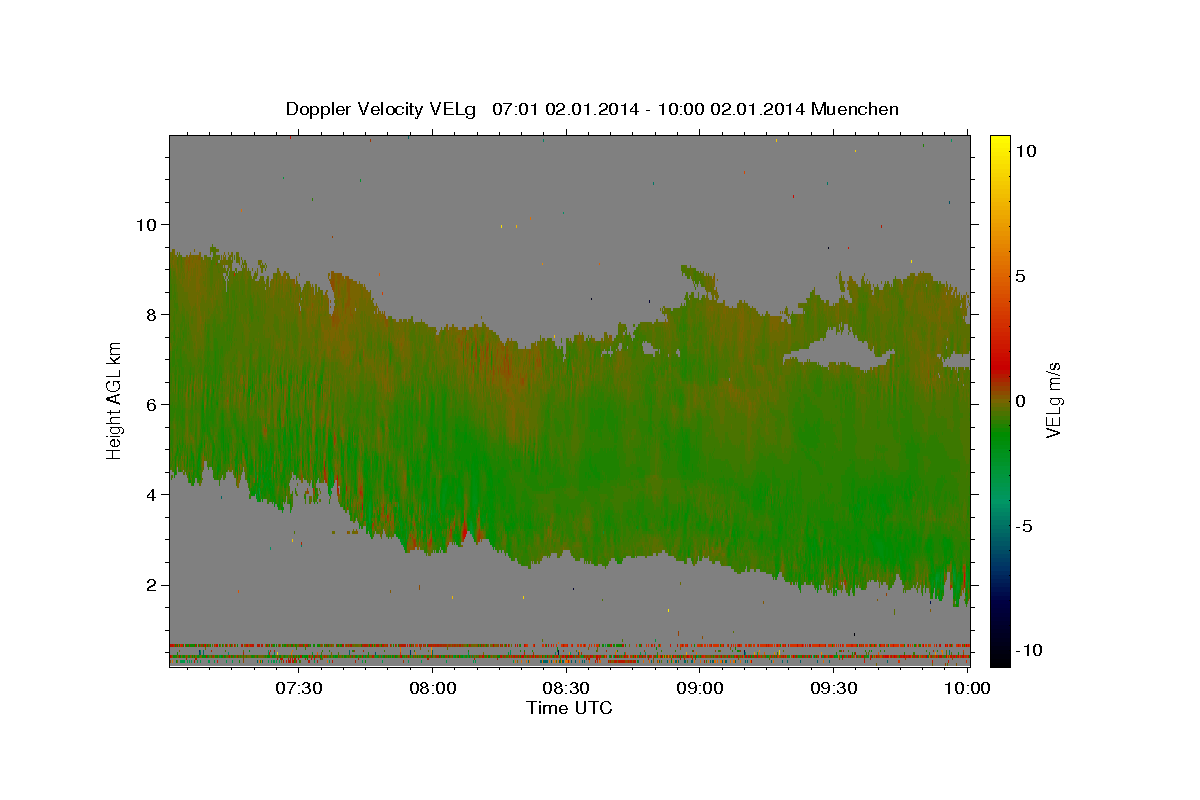Click the '09:30' time tick label
Viewport: 1200px width, 800px height.
pos(834,688)
